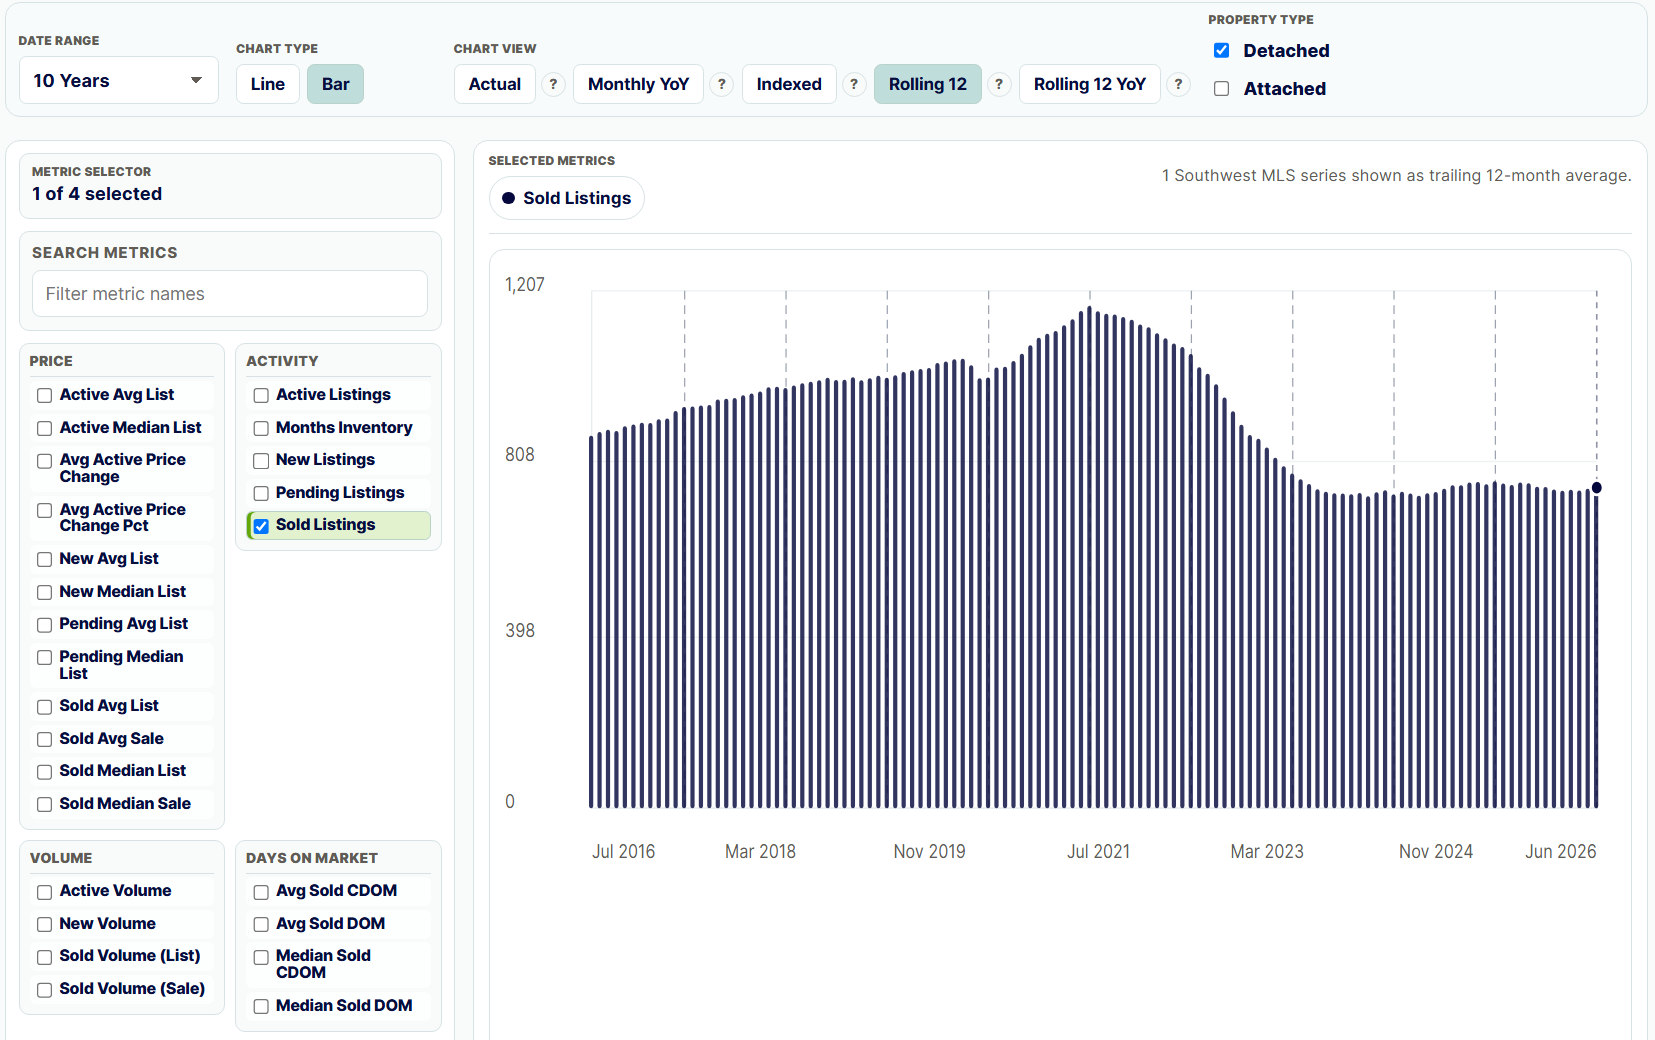
Task: Enable the Months Inventory metric
Action: click(x=261, y=429)
